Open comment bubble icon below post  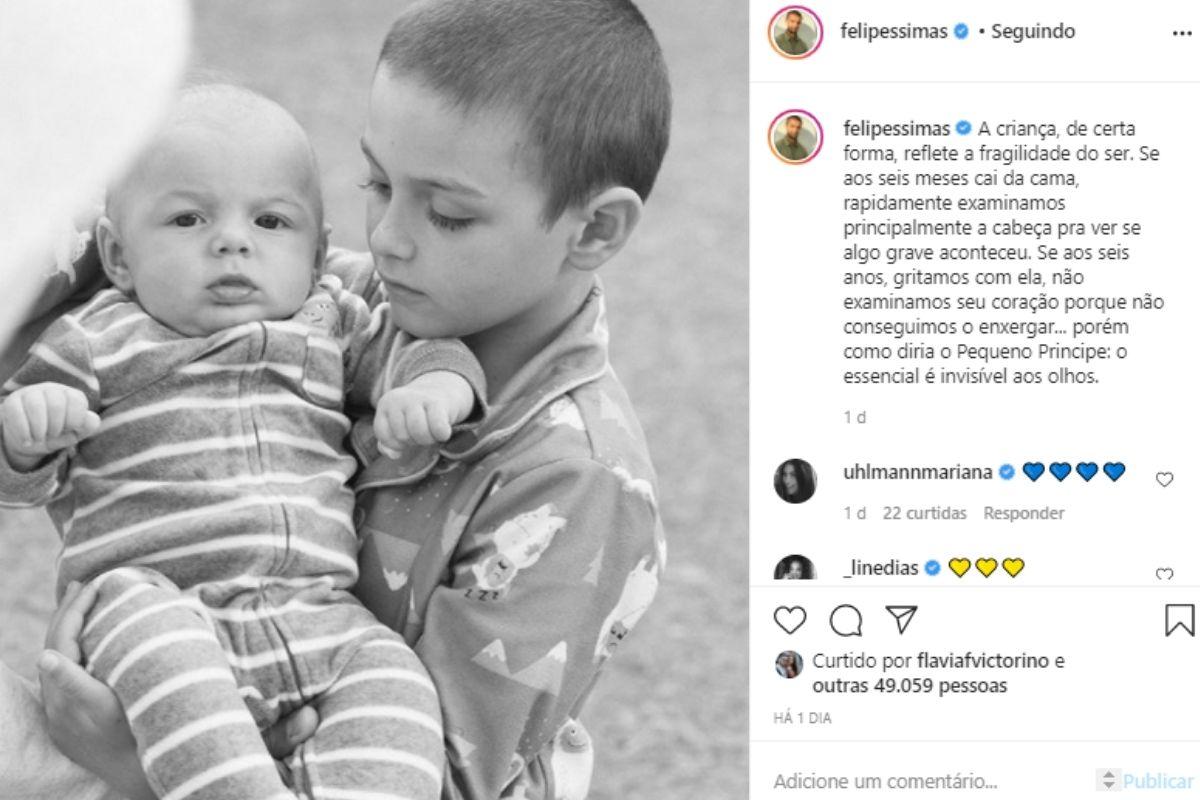(846, 621)
